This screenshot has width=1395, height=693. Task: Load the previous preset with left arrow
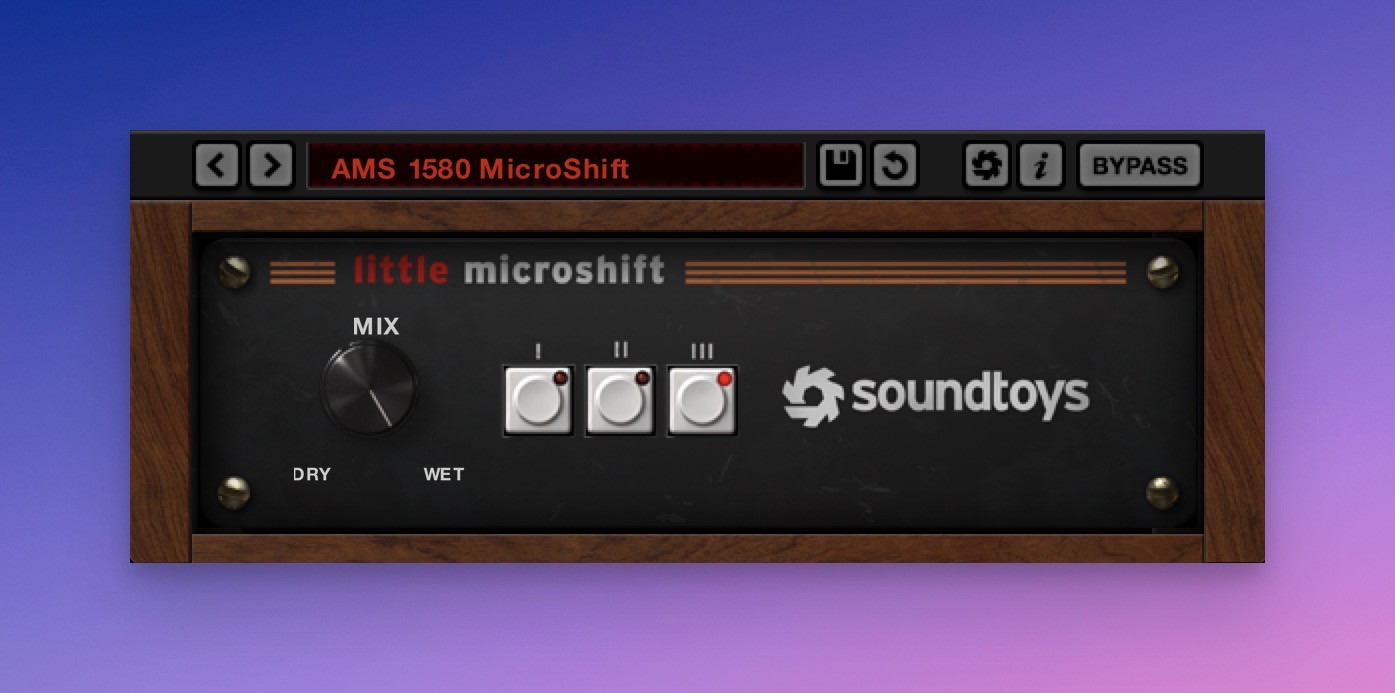tap(217, 166)
